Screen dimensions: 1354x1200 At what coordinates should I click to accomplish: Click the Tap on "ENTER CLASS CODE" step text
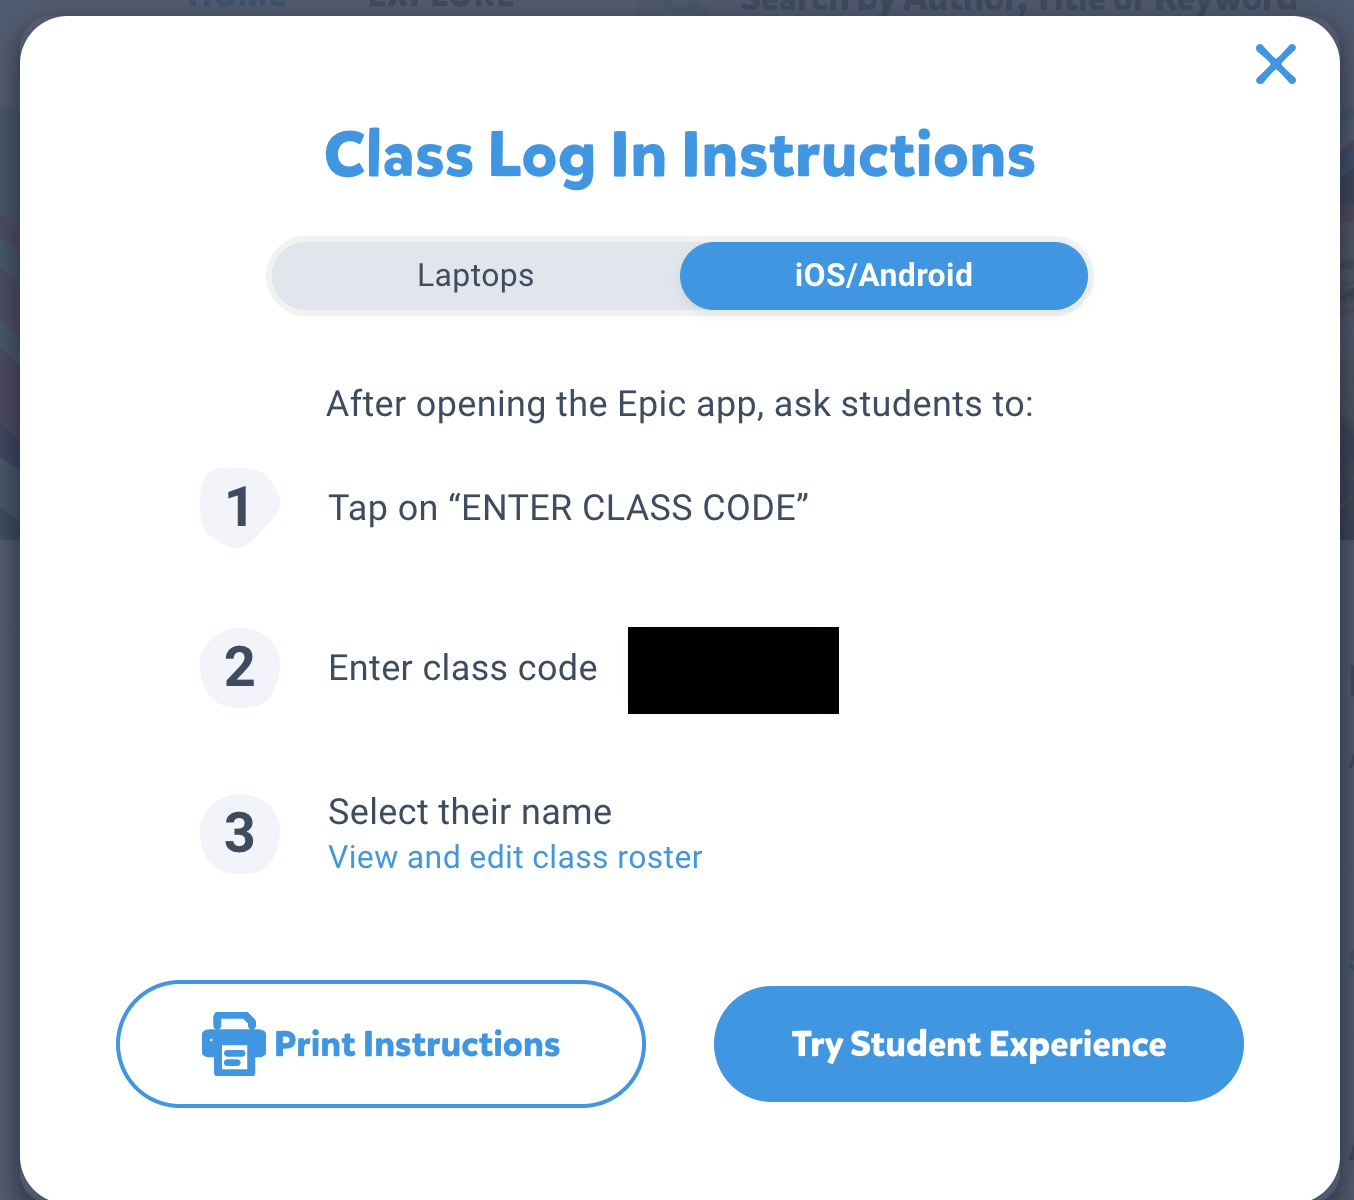click(568, 508)
